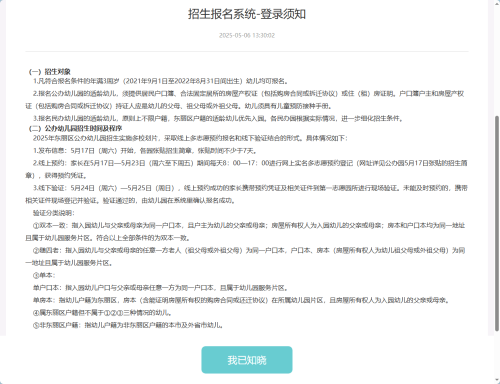This screenshot has width=500, height=384.
Task: Click the line starting ⑤非东丽区户籍
Action: (x=128, y=325)
